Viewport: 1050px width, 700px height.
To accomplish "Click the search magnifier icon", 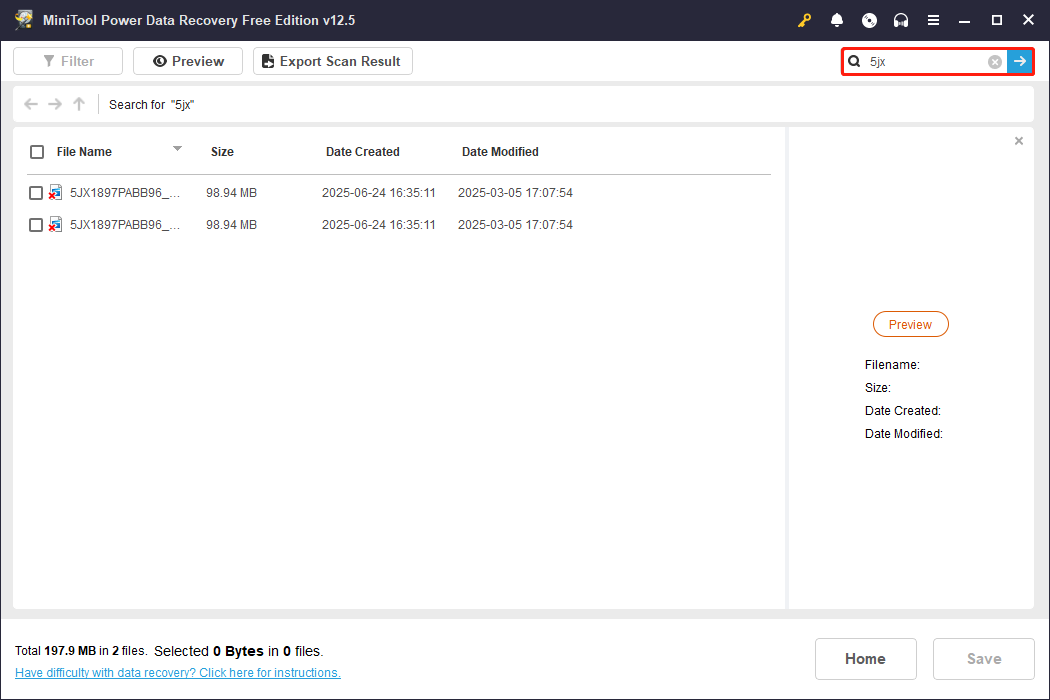I will (x=854, y=62).
